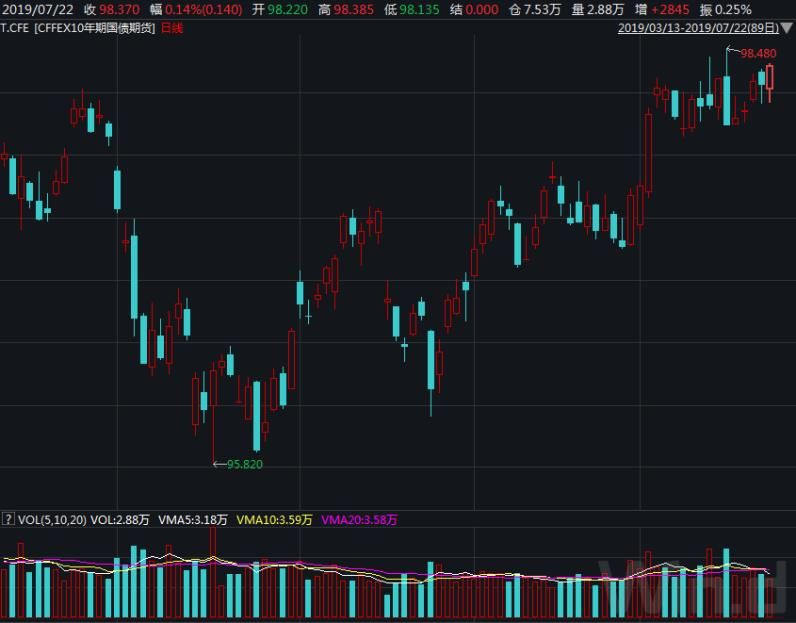Click the CFFEX10年期国债期货 contract name
The height and width of the screenshot is (623, 796).
(95, 28)
